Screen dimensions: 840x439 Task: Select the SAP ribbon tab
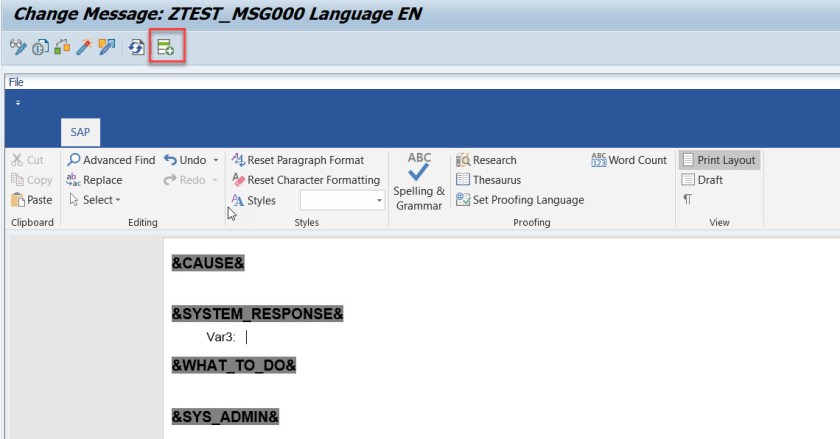coord(80,132)
